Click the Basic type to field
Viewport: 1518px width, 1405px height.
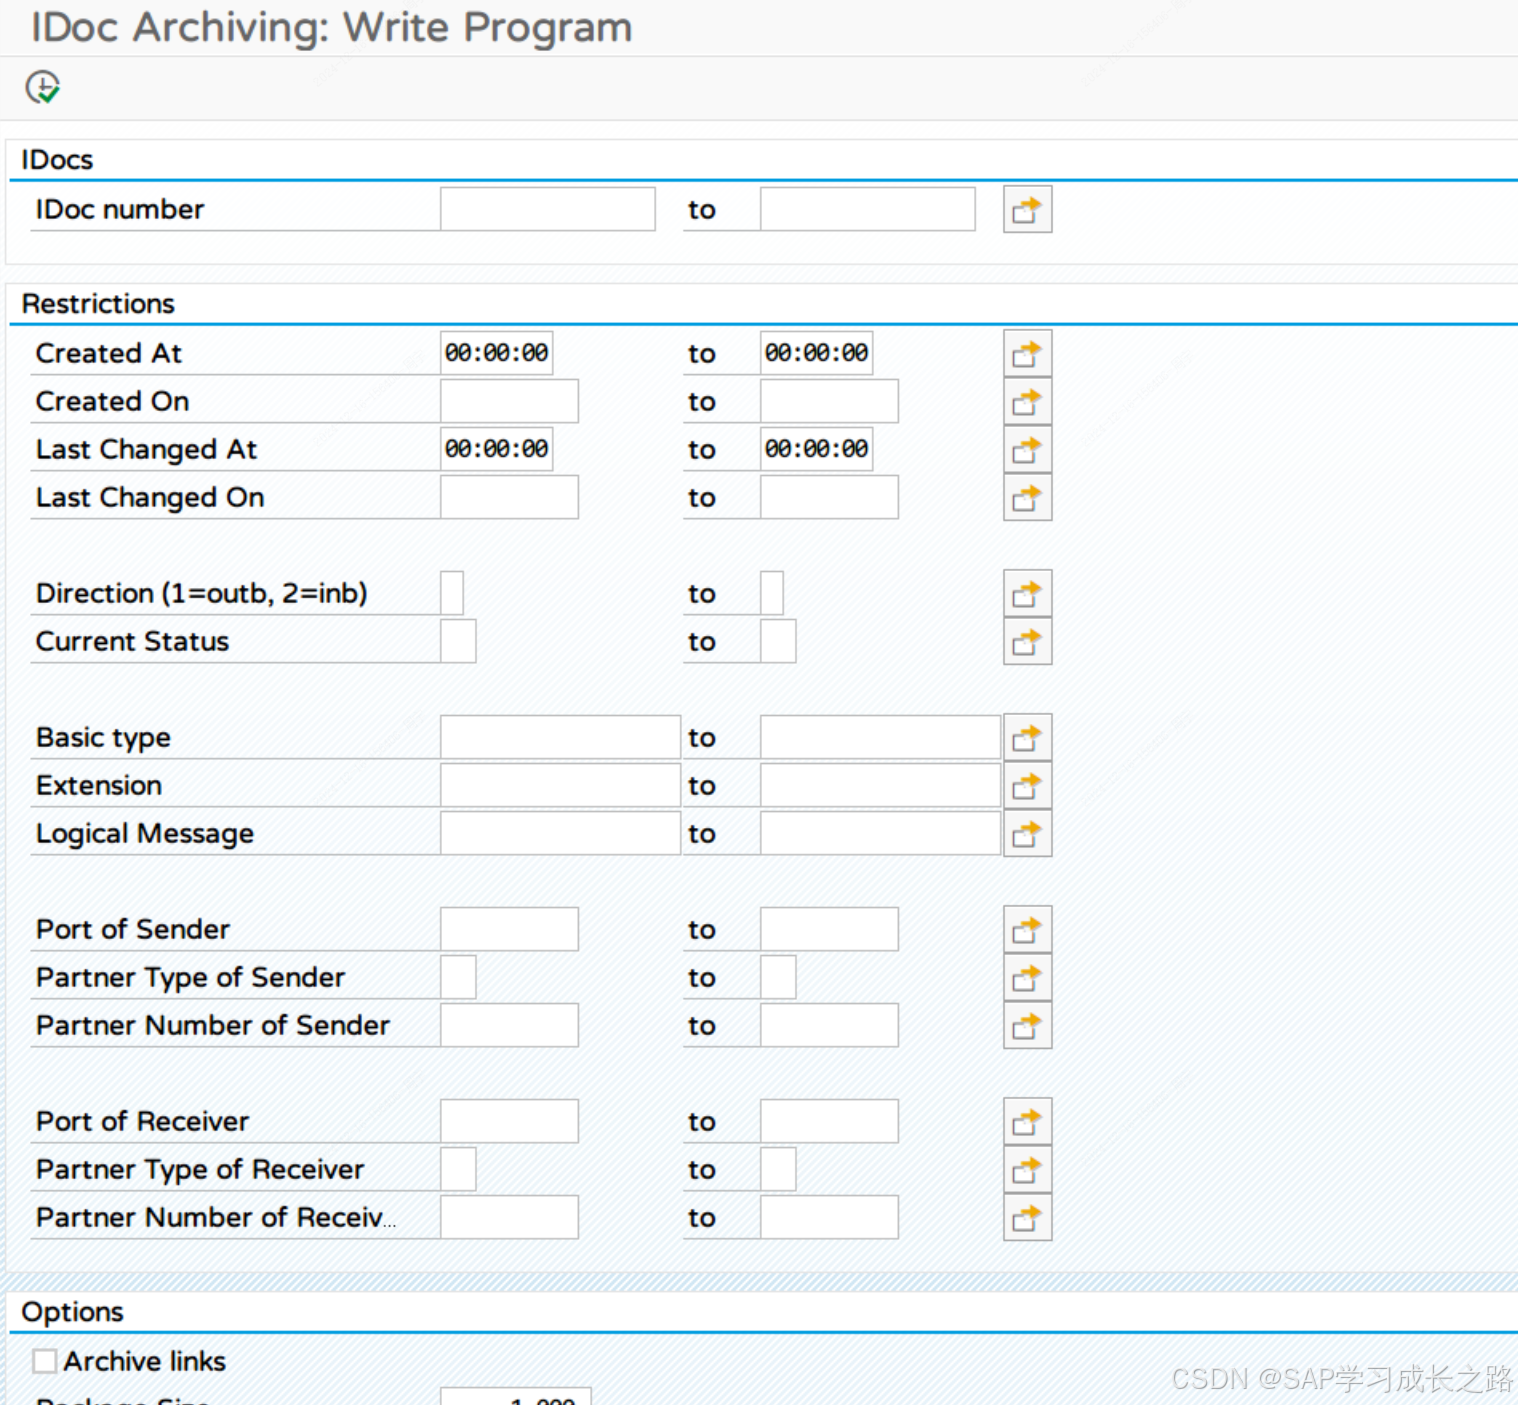[878, 736]
